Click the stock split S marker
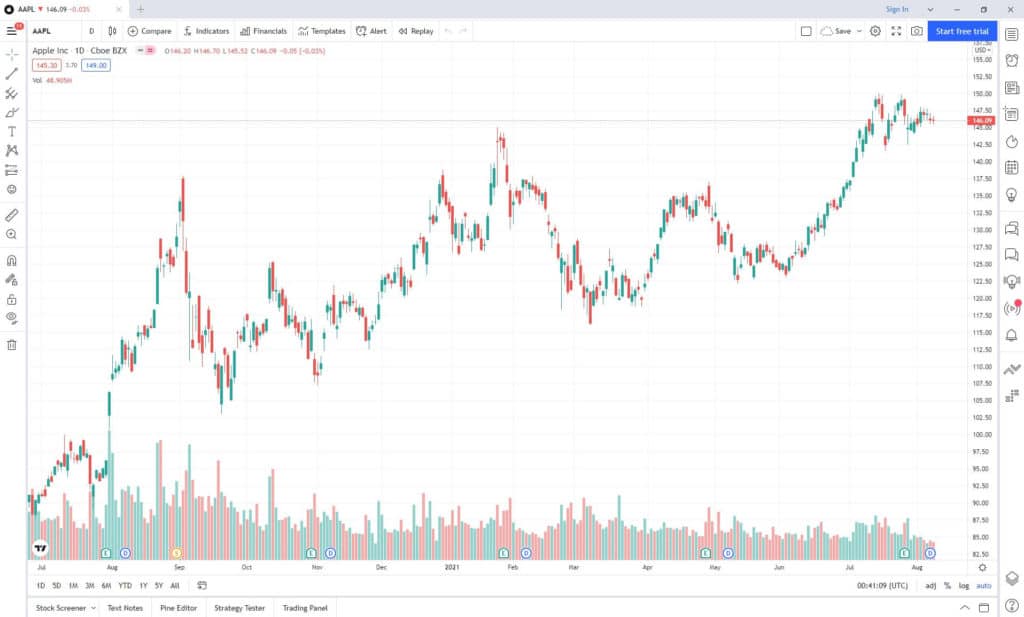 click(176, 553)
